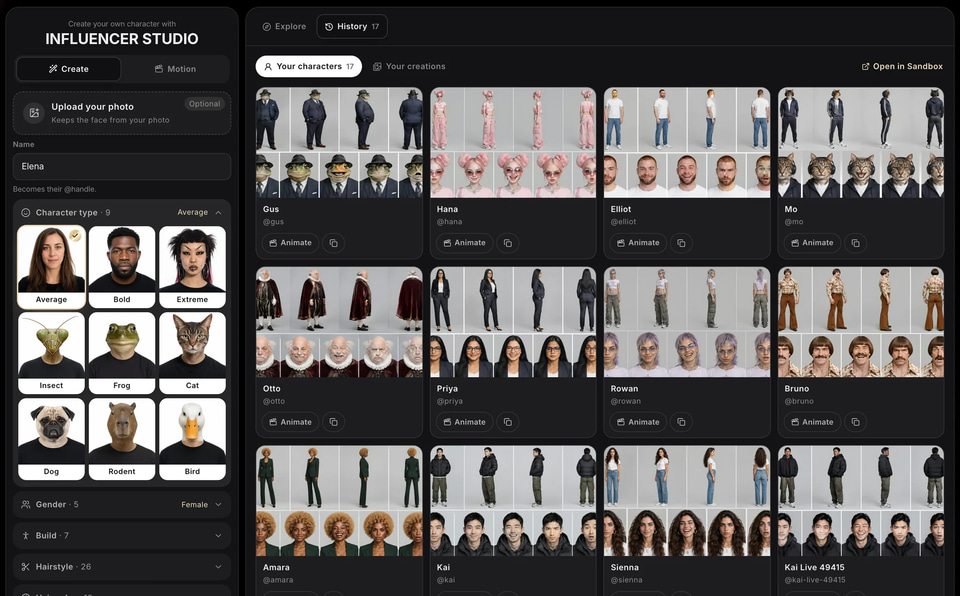Select the Rodent character type
This screenshot has height=596, width=960.
(x=122, y=439)
